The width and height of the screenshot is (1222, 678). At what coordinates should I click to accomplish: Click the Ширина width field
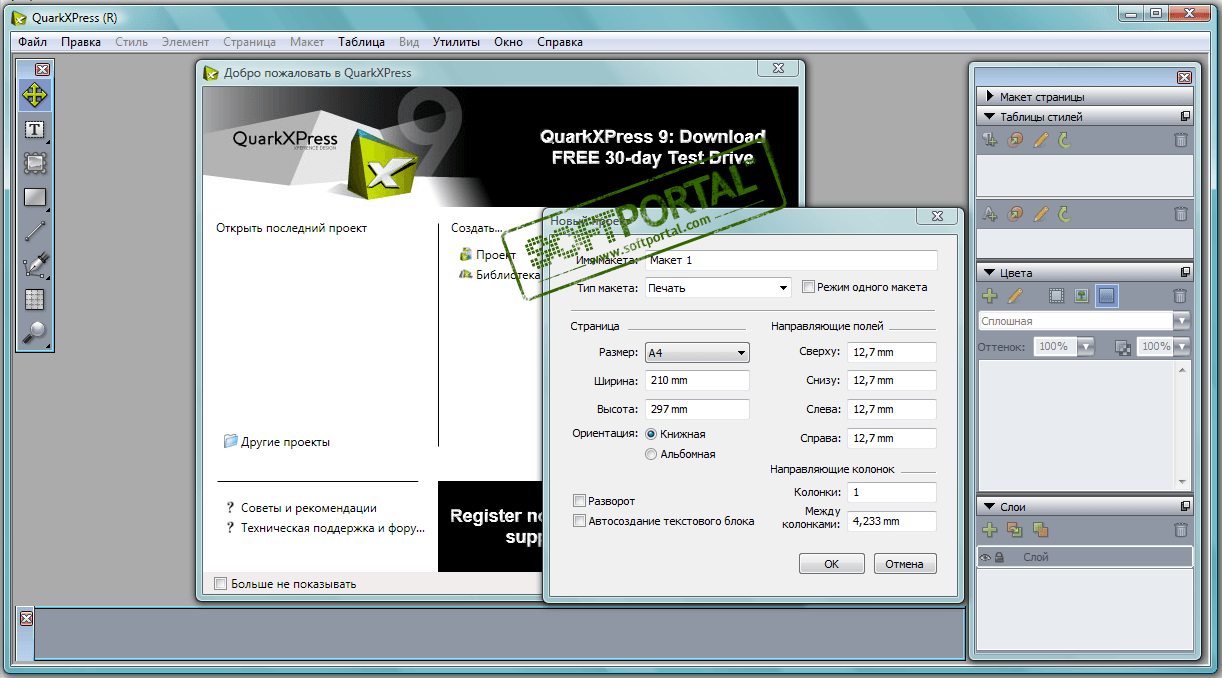coord(698,380)
